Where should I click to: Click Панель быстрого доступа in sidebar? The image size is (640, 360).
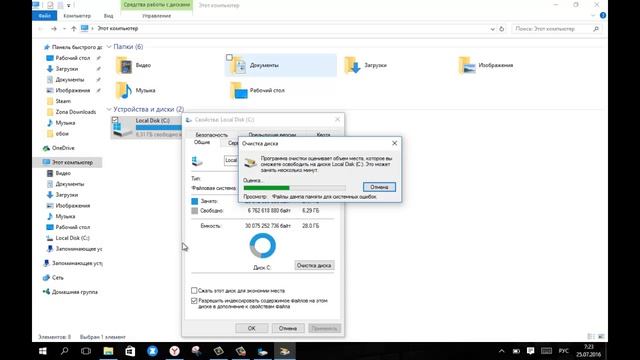77,47
